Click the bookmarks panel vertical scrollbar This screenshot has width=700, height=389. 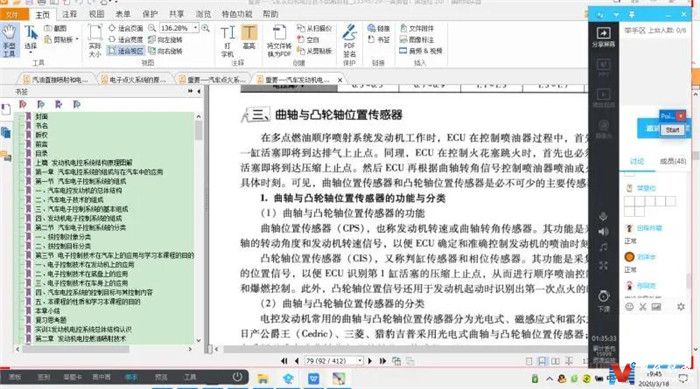198,228
